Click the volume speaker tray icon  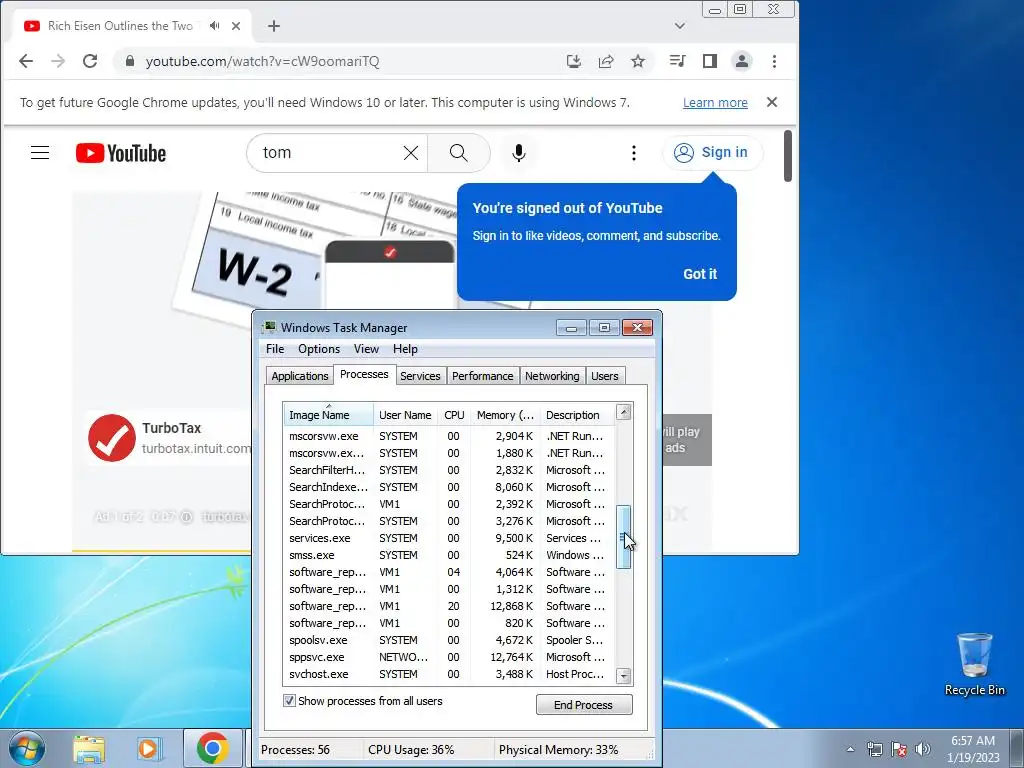point(923,749)
